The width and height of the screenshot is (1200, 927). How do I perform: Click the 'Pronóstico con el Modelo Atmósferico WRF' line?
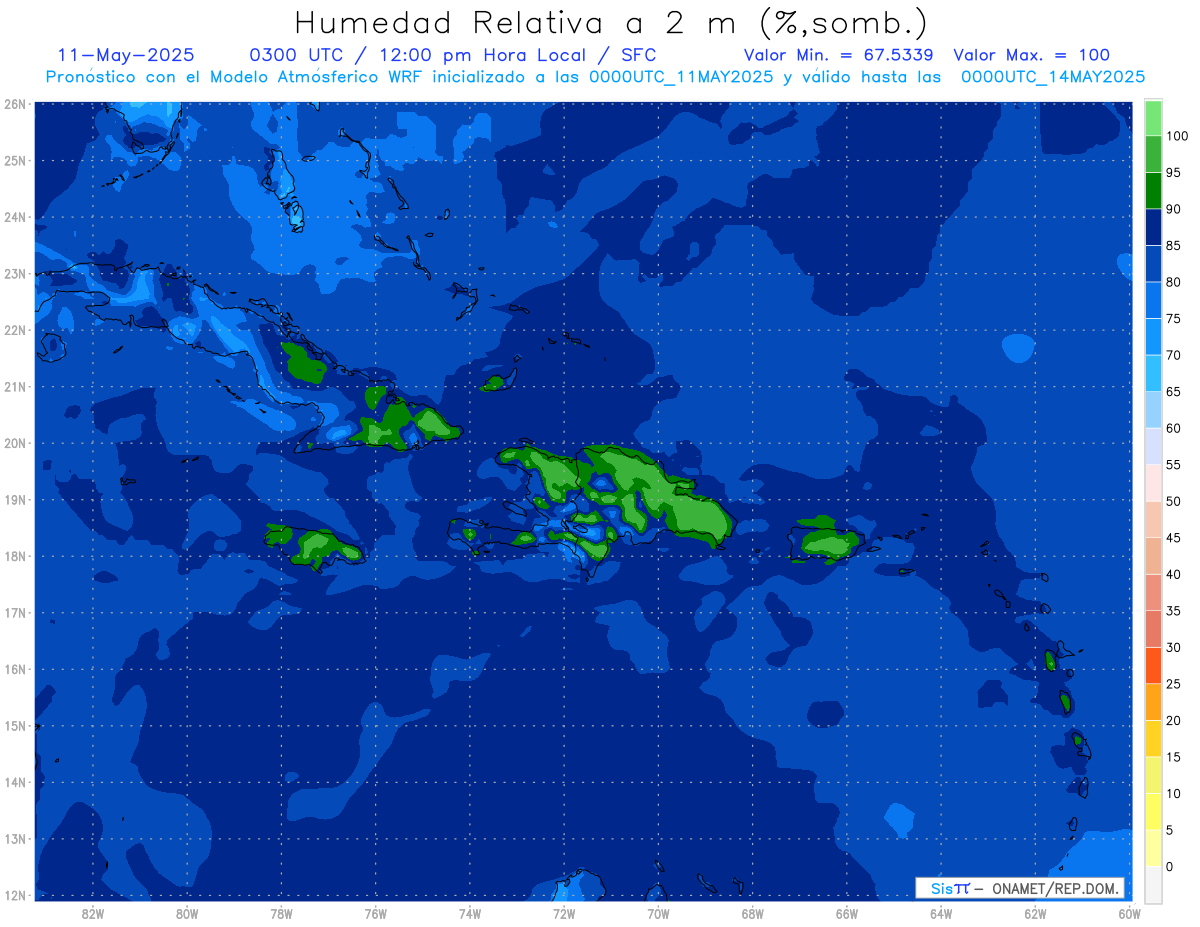point(595,76)
